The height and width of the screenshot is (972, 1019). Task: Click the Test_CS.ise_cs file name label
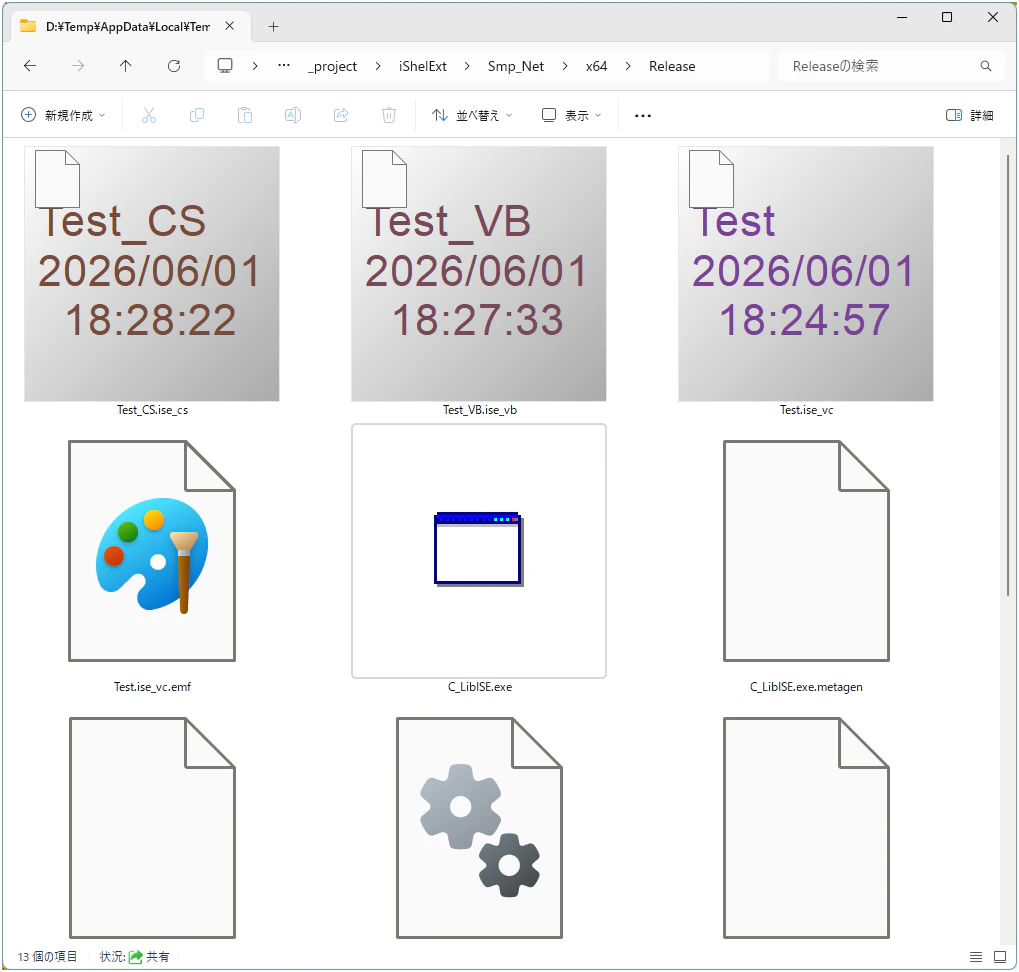click(153, 410)
